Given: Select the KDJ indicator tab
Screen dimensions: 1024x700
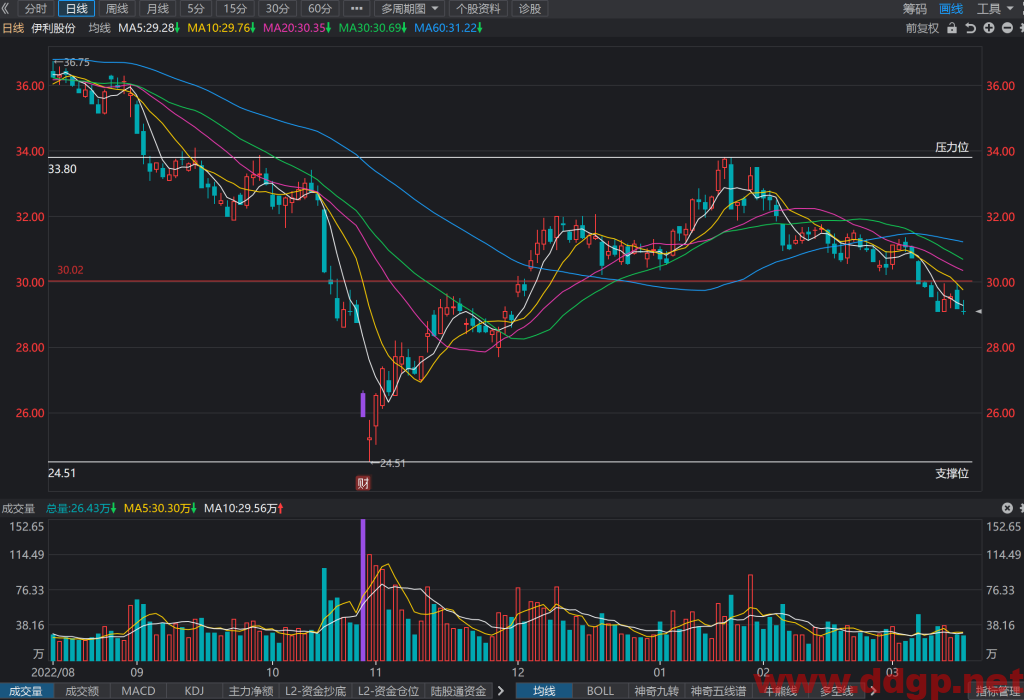Looking at the screenshot, I should (194, 691).
